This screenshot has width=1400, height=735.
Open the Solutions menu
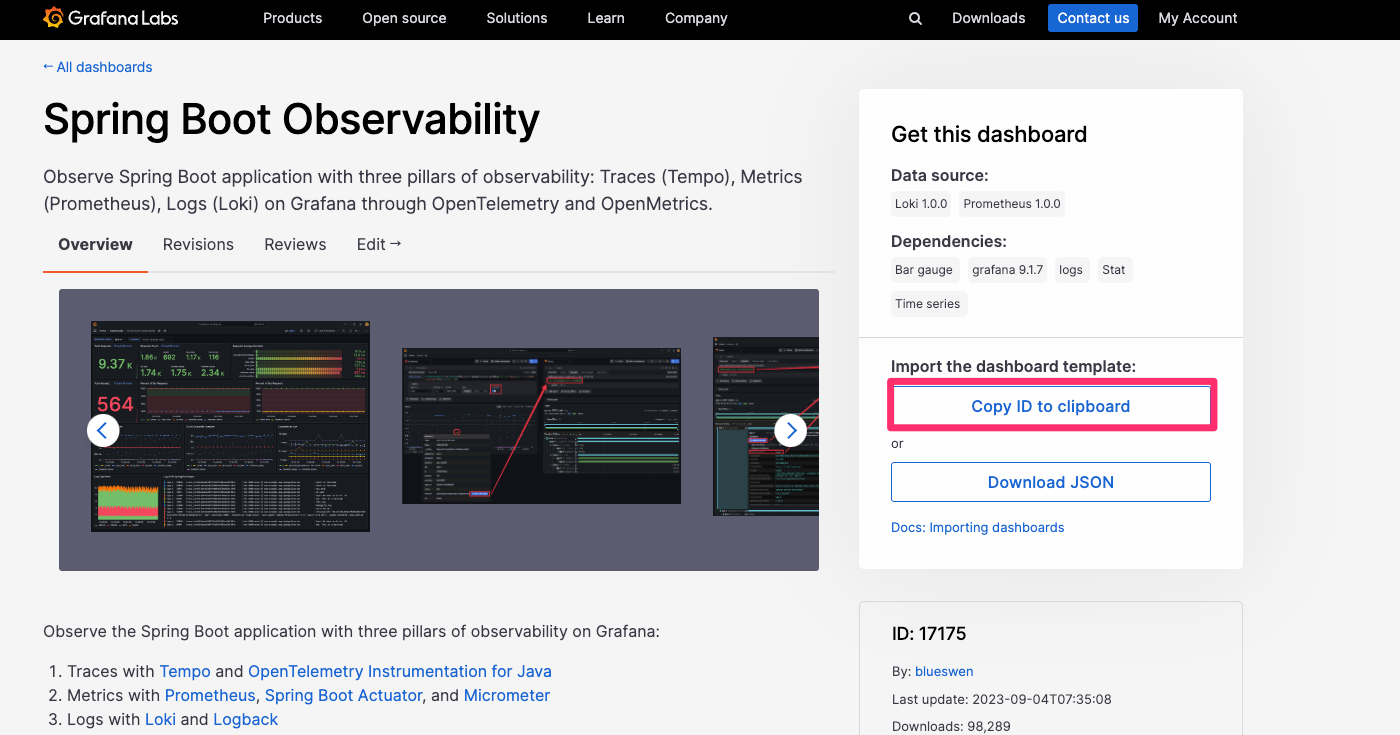tap(517, 18)
